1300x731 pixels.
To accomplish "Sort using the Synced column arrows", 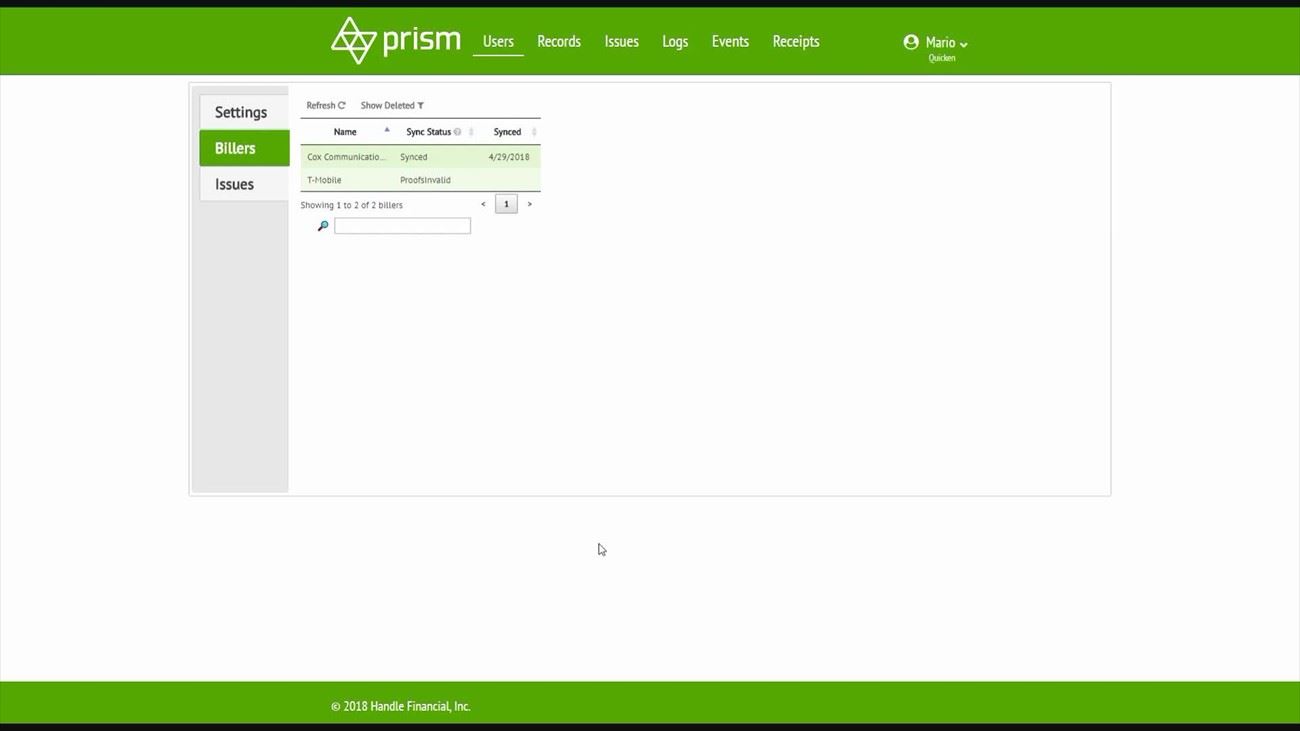I will [534, 132].
